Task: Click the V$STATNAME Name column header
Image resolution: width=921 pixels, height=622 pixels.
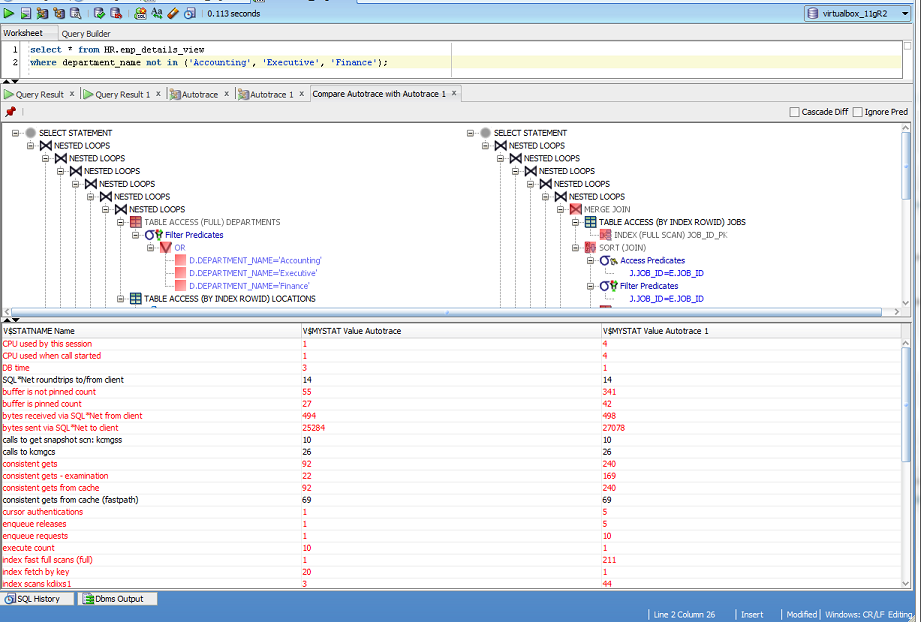Action: pos(152,331)
